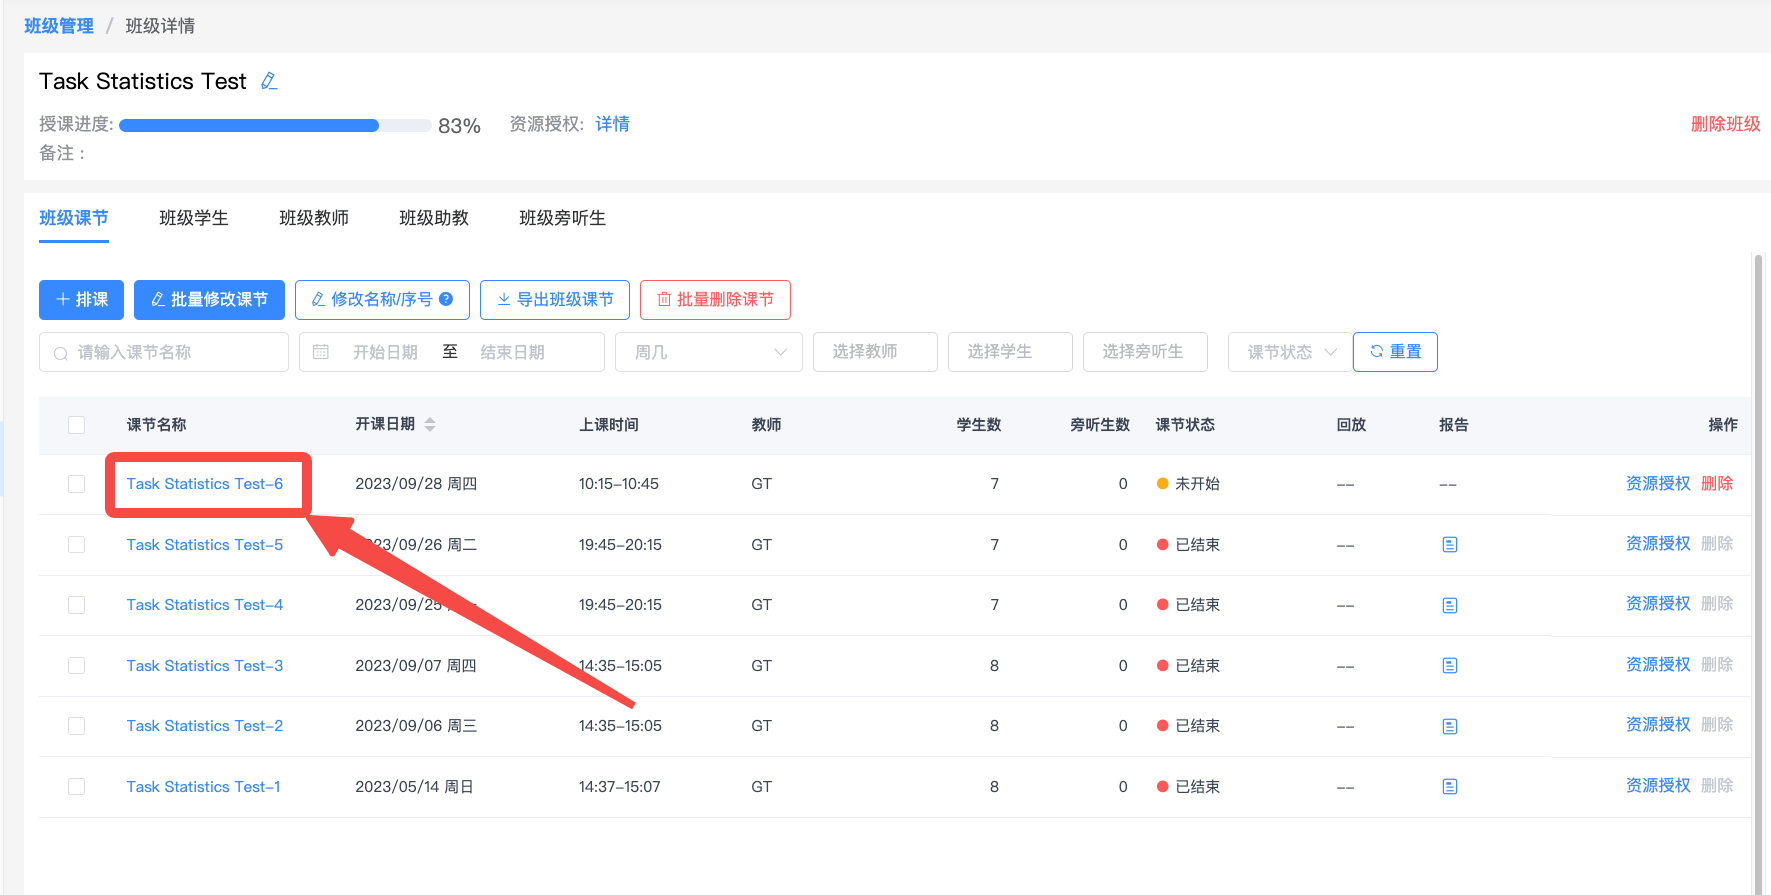Open 资源授权 详情 link
Screen dimensions: 1771x895
click(x=613, y=124)
